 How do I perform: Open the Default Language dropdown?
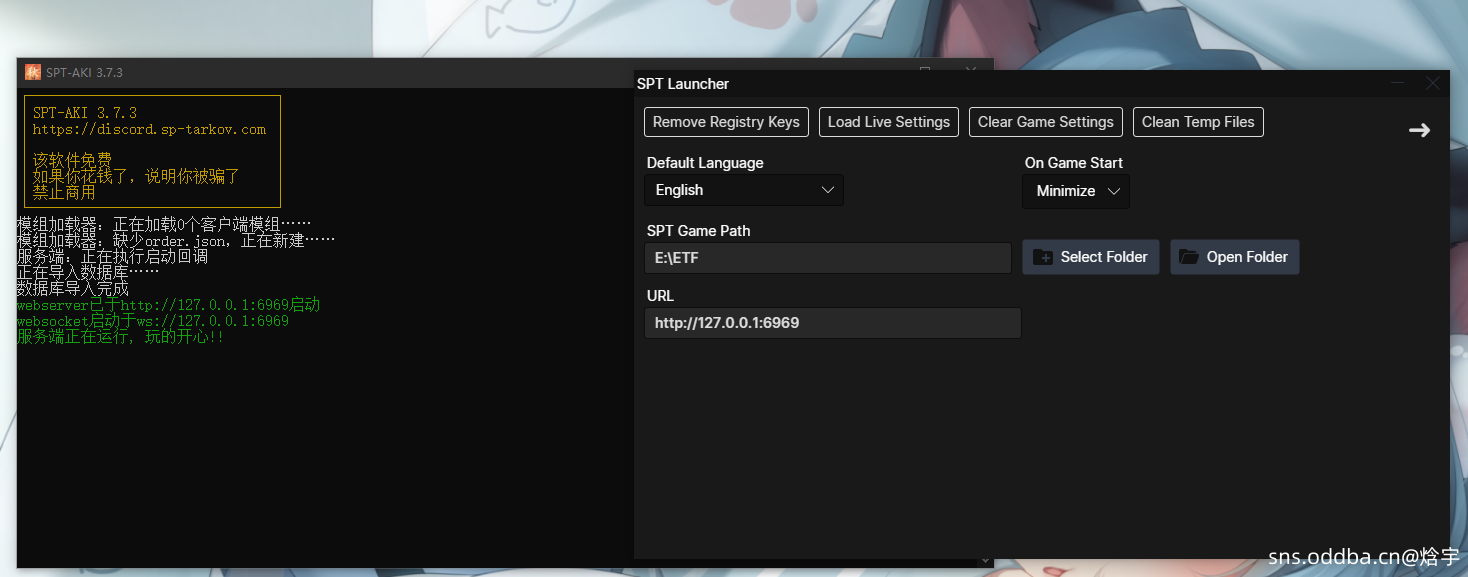click(x=744, y=190)
